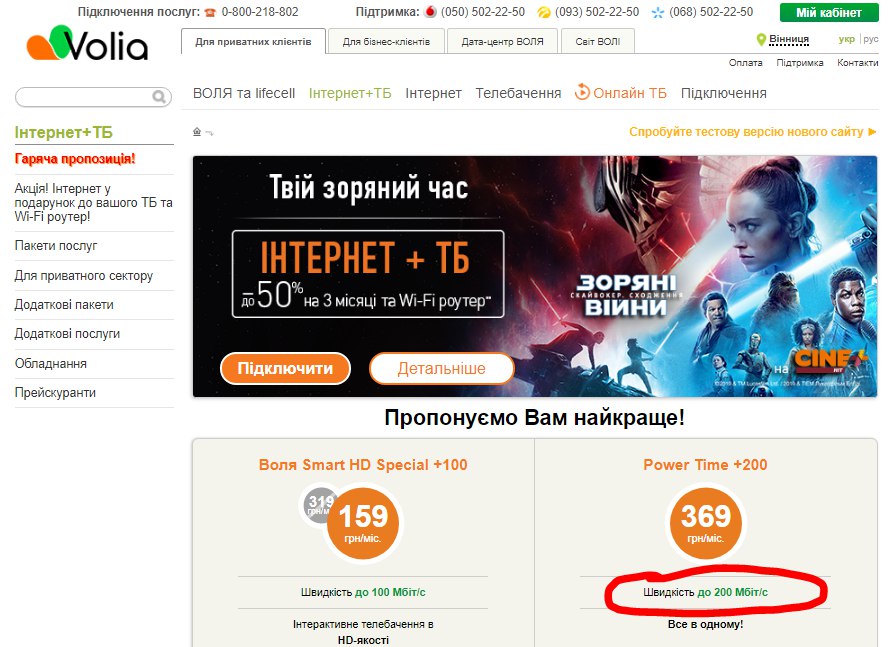Select the Дата-центр ВОЛЯ tab
The width and height of the screenshot is (893, 647).
(x=502, y=42)
